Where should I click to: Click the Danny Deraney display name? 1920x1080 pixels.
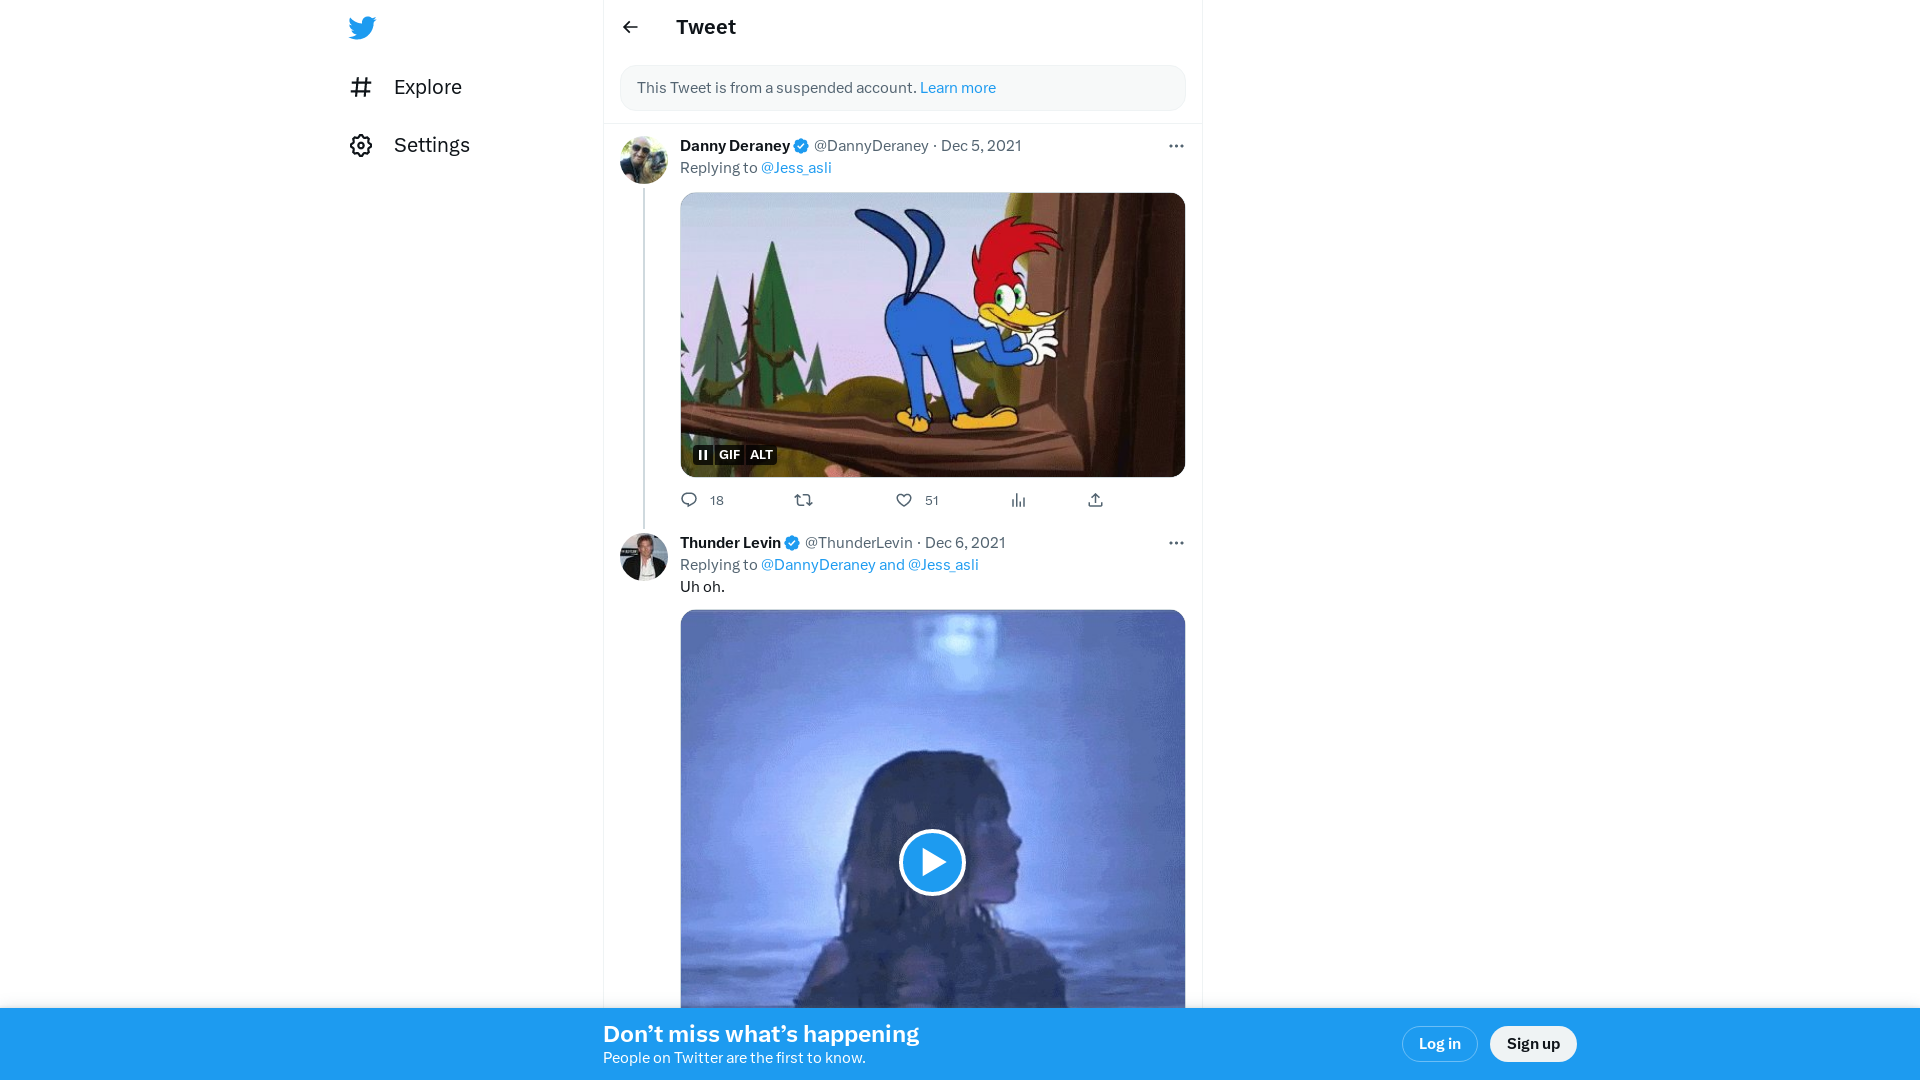[x=735, y=146]
